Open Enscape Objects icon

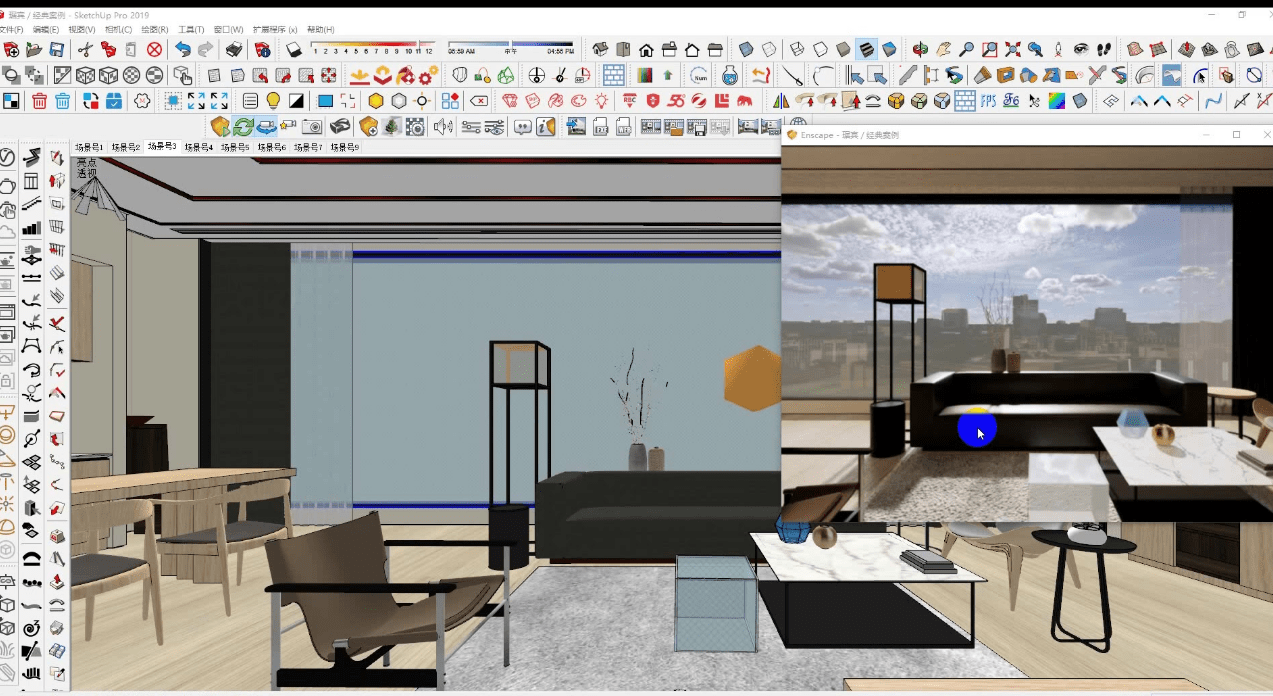tap(369, 126)
